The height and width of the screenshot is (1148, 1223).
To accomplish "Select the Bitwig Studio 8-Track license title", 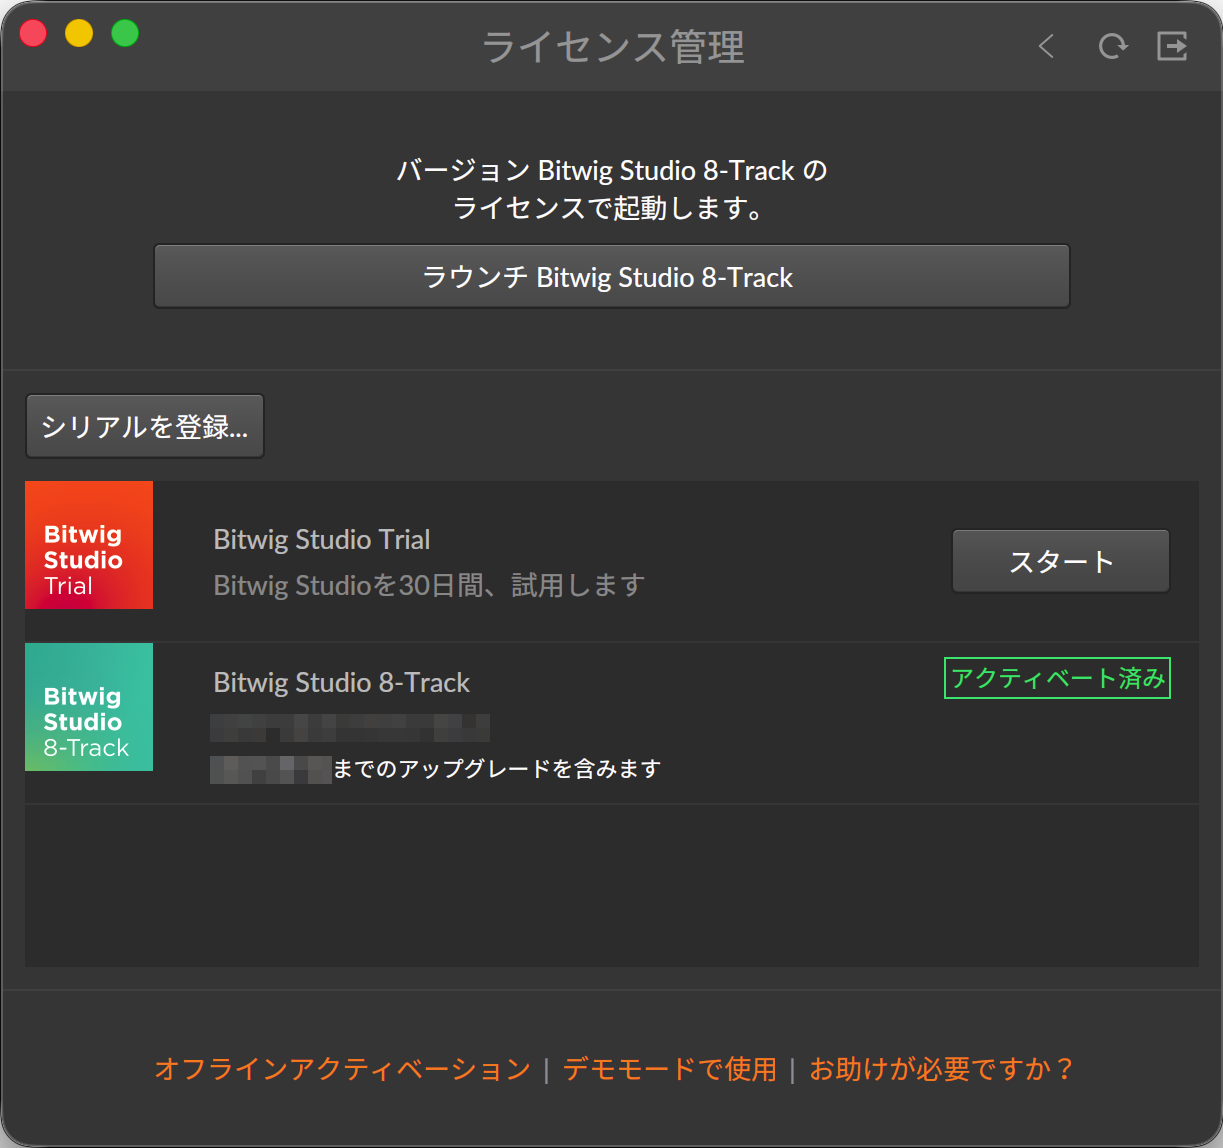I will point(342,683).
